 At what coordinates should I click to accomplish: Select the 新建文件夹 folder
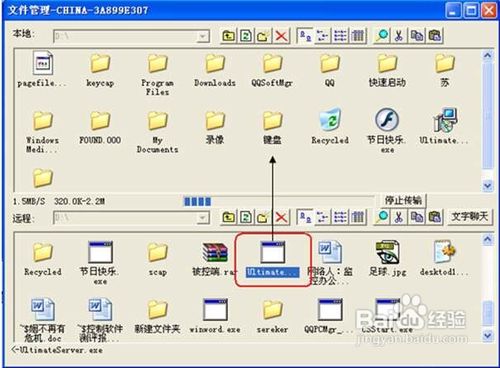[x=157, y=317]
